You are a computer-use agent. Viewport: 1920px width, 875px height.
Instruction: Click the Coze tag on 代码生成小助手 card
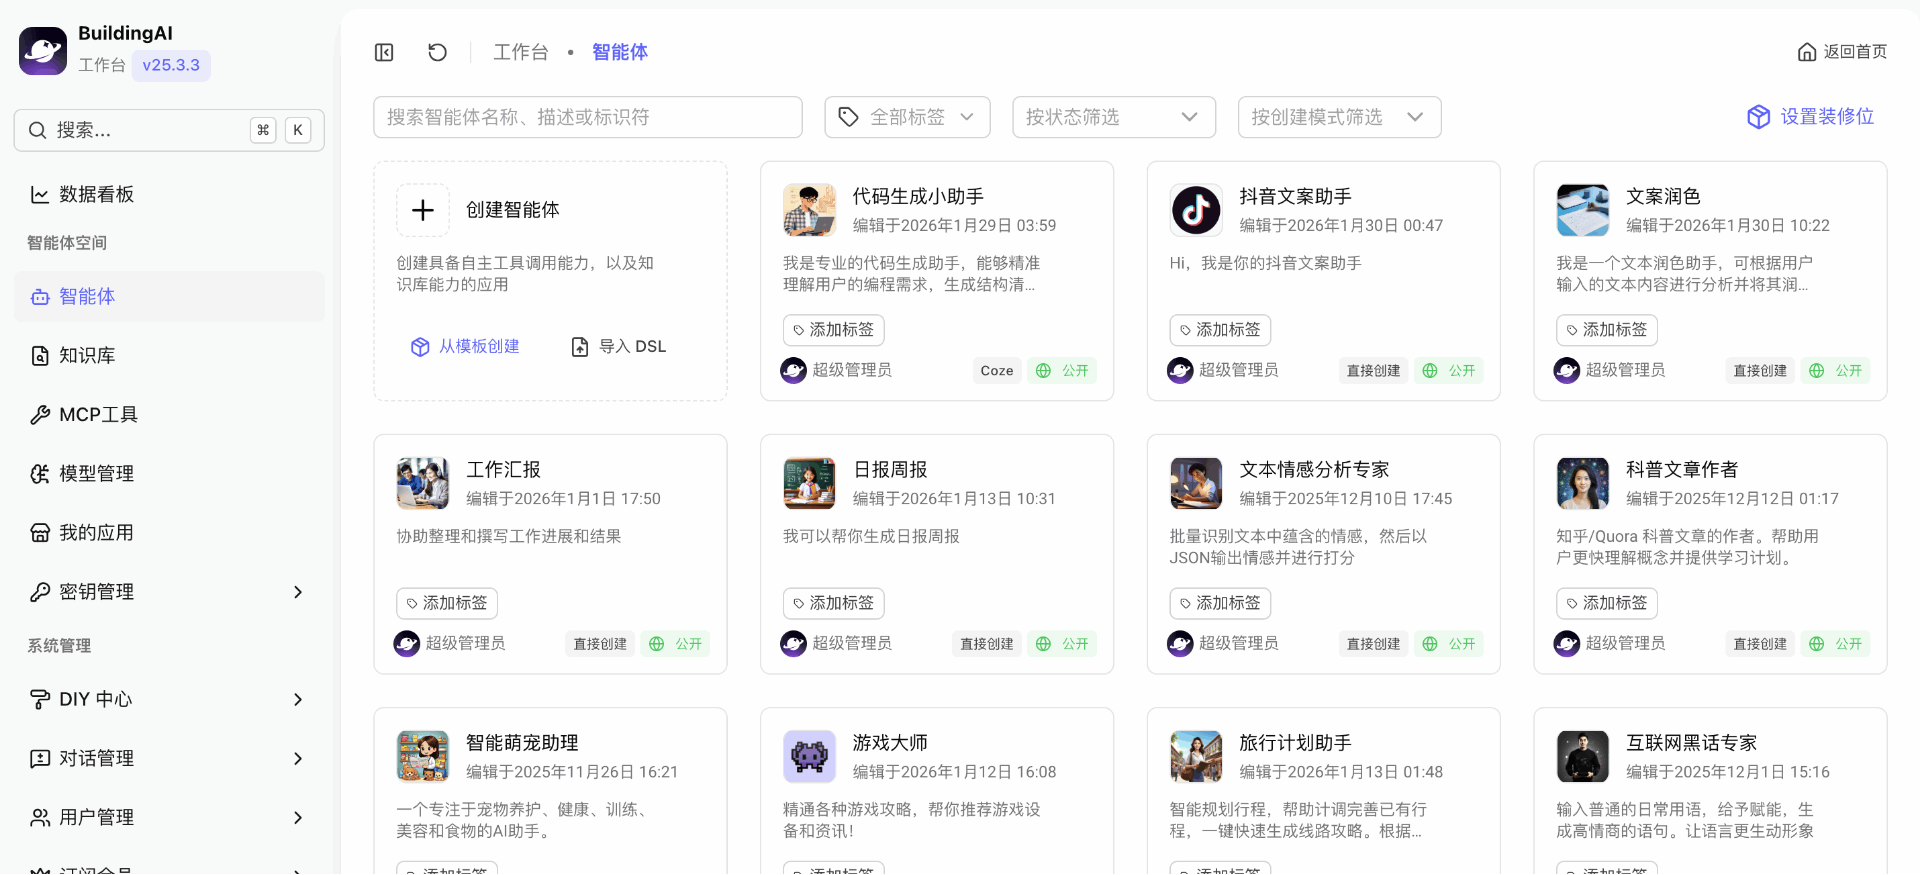pyautogui.click(x=997, y=371)
